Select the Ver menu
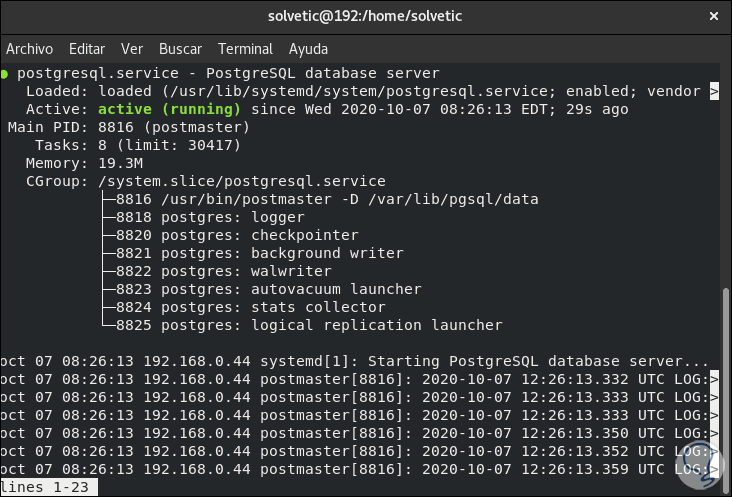The width and height of the screenshot is (732, 497). 132,48
